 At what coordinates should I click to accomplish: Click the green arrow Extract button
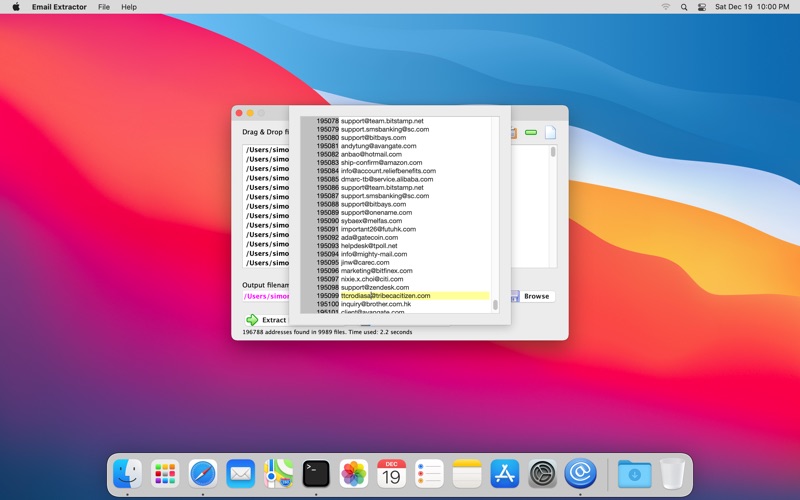(266, 320)
